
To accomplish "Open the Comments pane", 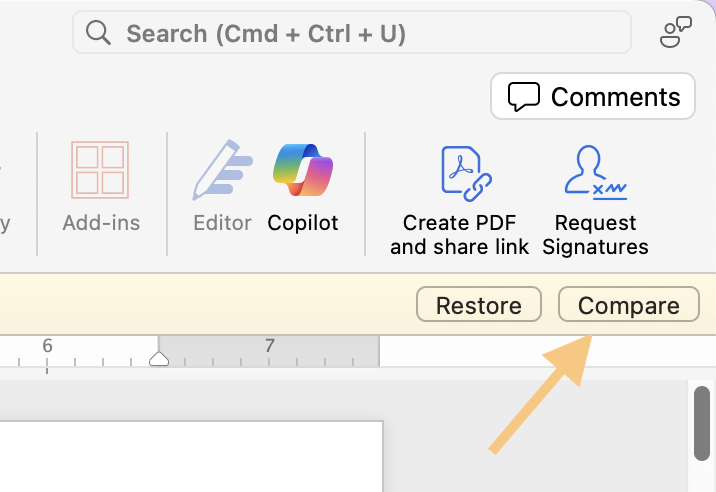I will click(x=593, y=96).
